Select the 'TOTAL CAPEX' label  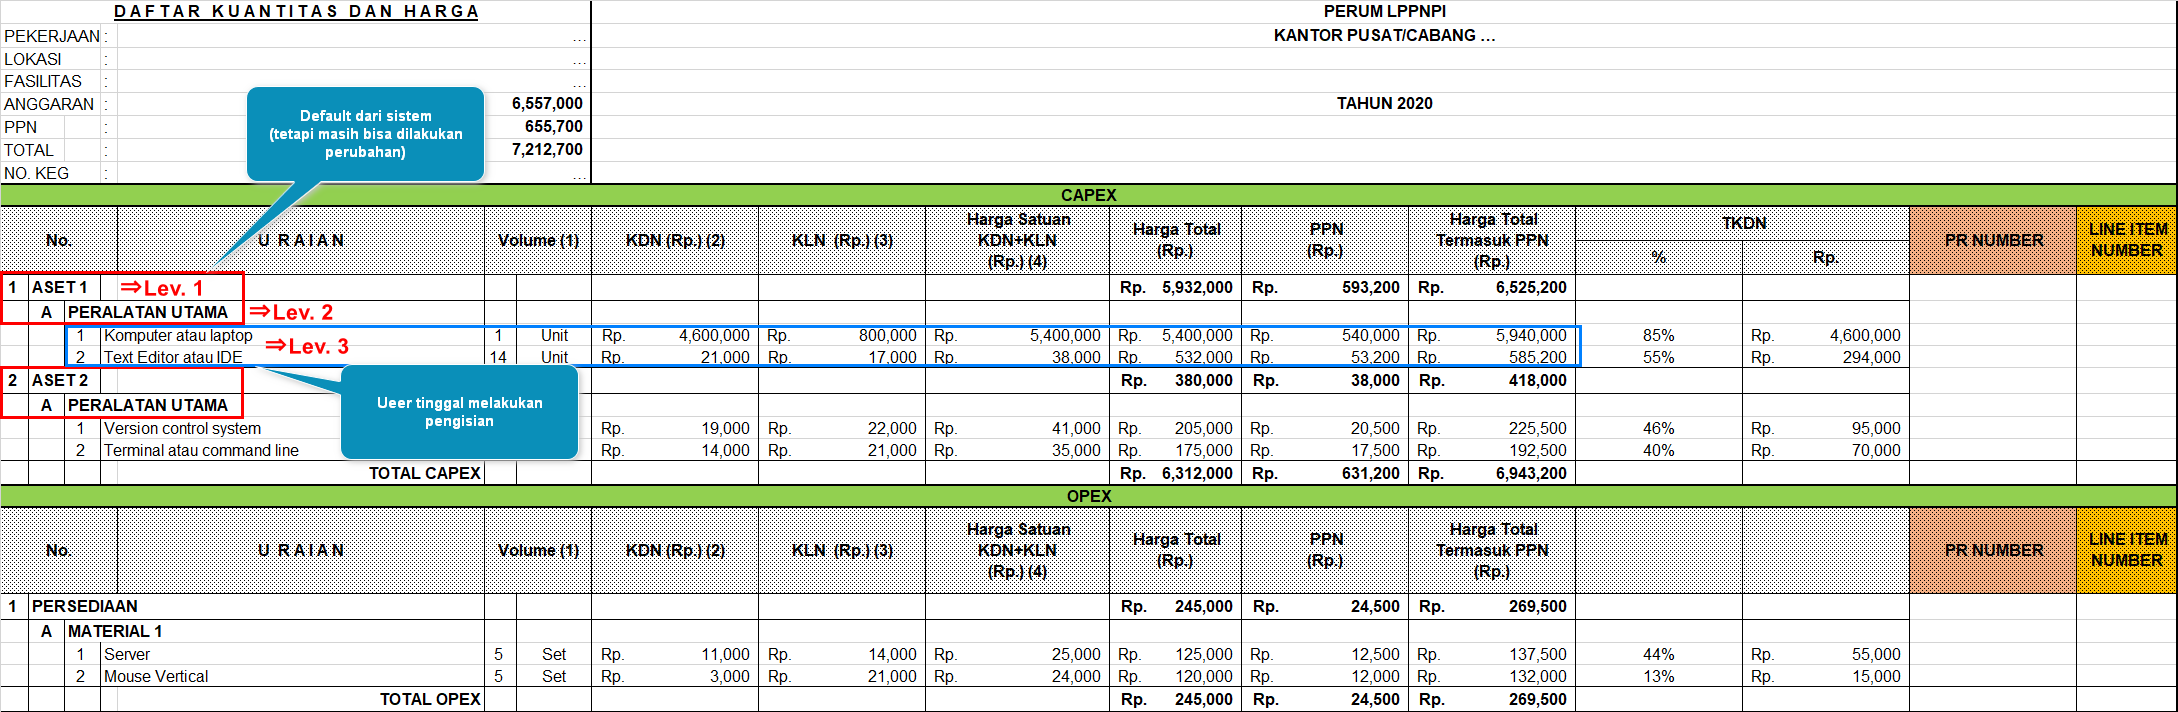tap(424, 473)
